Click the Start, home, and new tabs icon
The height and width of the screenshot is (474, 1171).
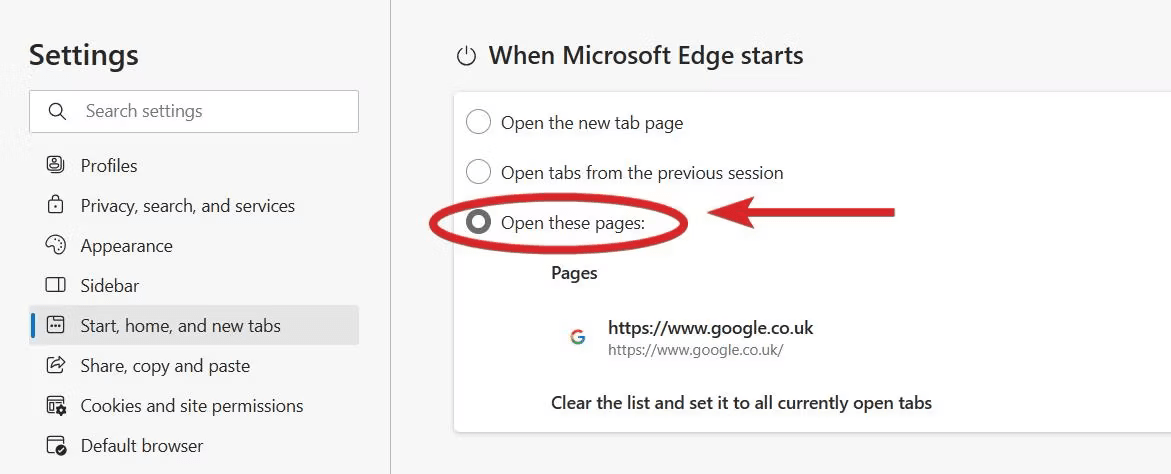[x=55, y=325]
